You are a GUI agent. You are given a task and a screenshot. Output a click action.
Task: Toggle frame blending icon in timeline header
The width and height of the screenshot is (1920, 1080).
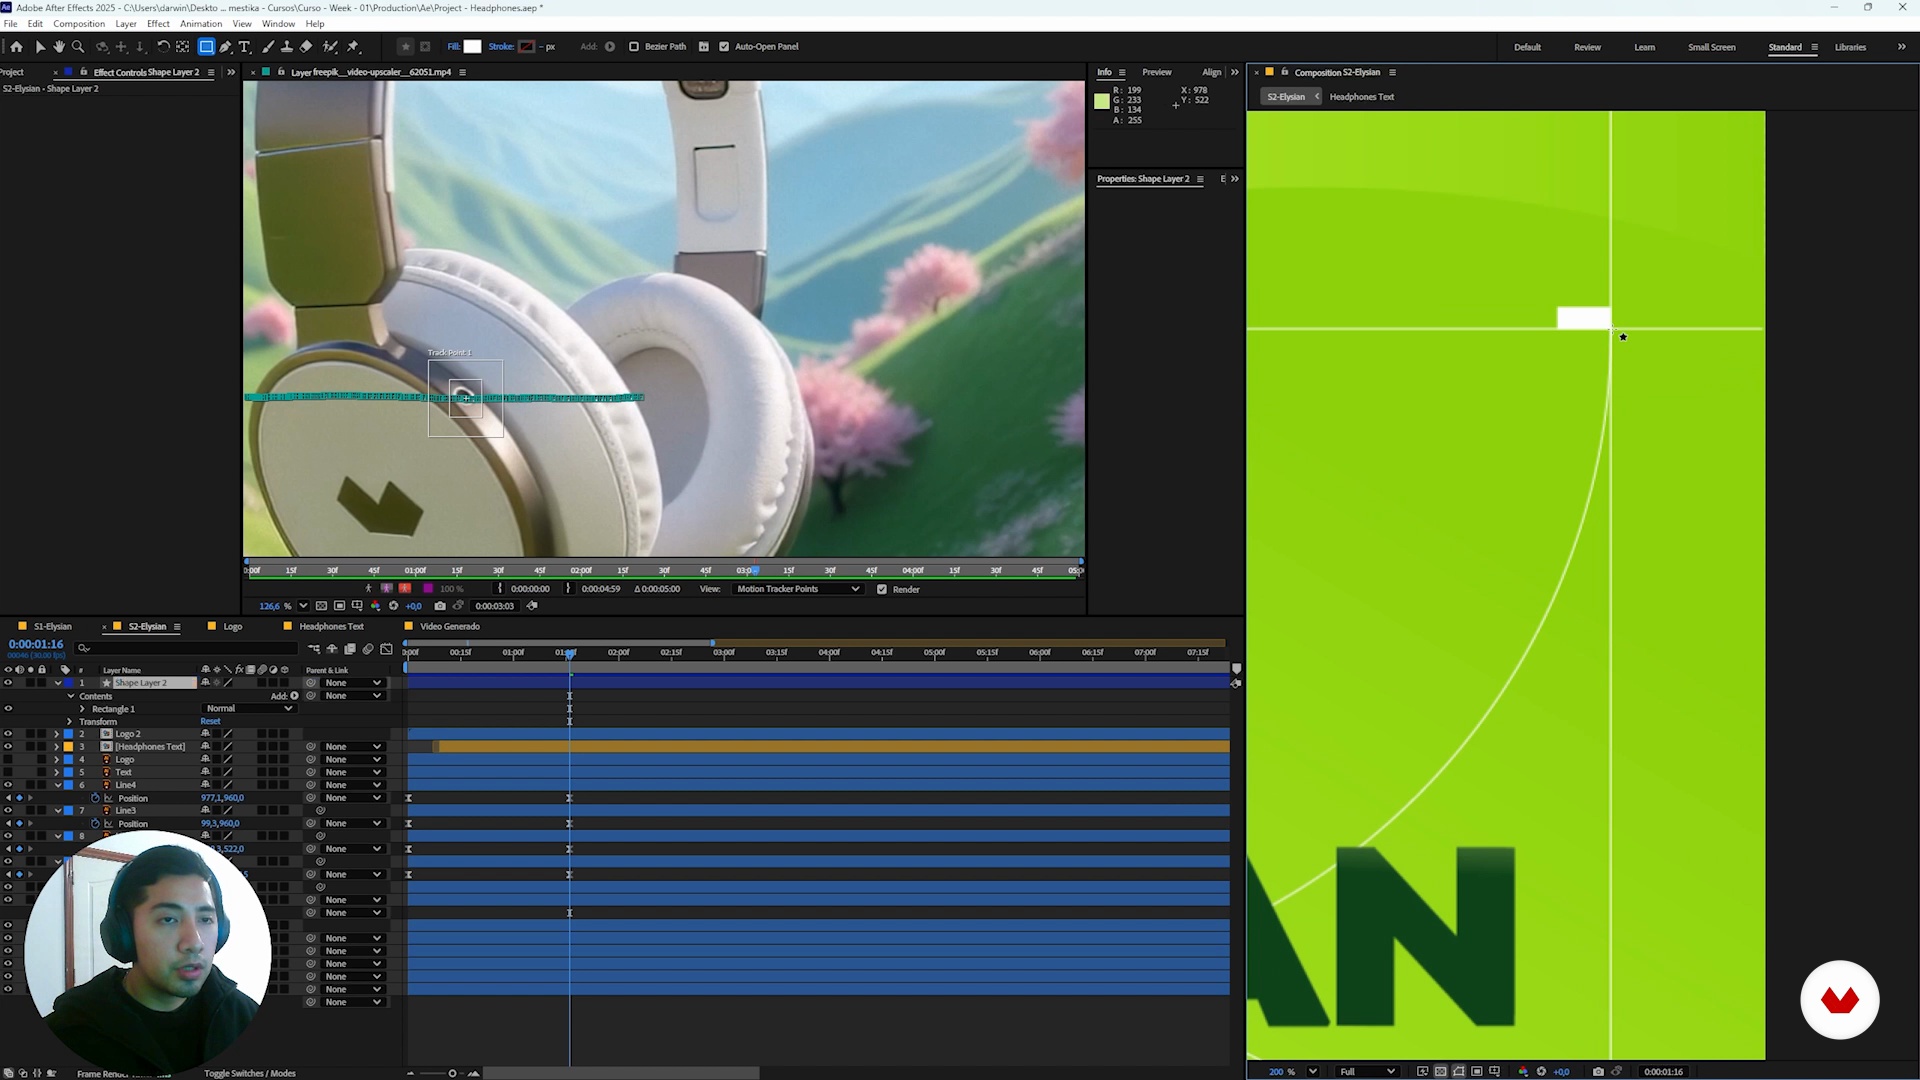click(350, 649)
